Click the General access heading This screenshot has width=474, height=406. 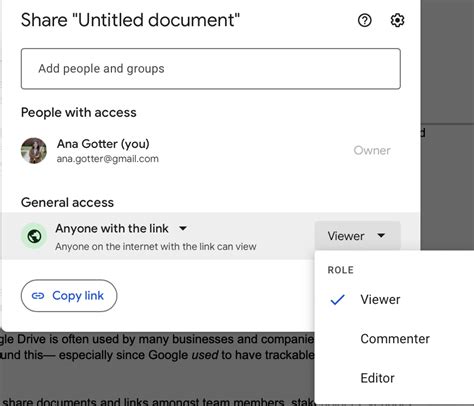point(67,203)
